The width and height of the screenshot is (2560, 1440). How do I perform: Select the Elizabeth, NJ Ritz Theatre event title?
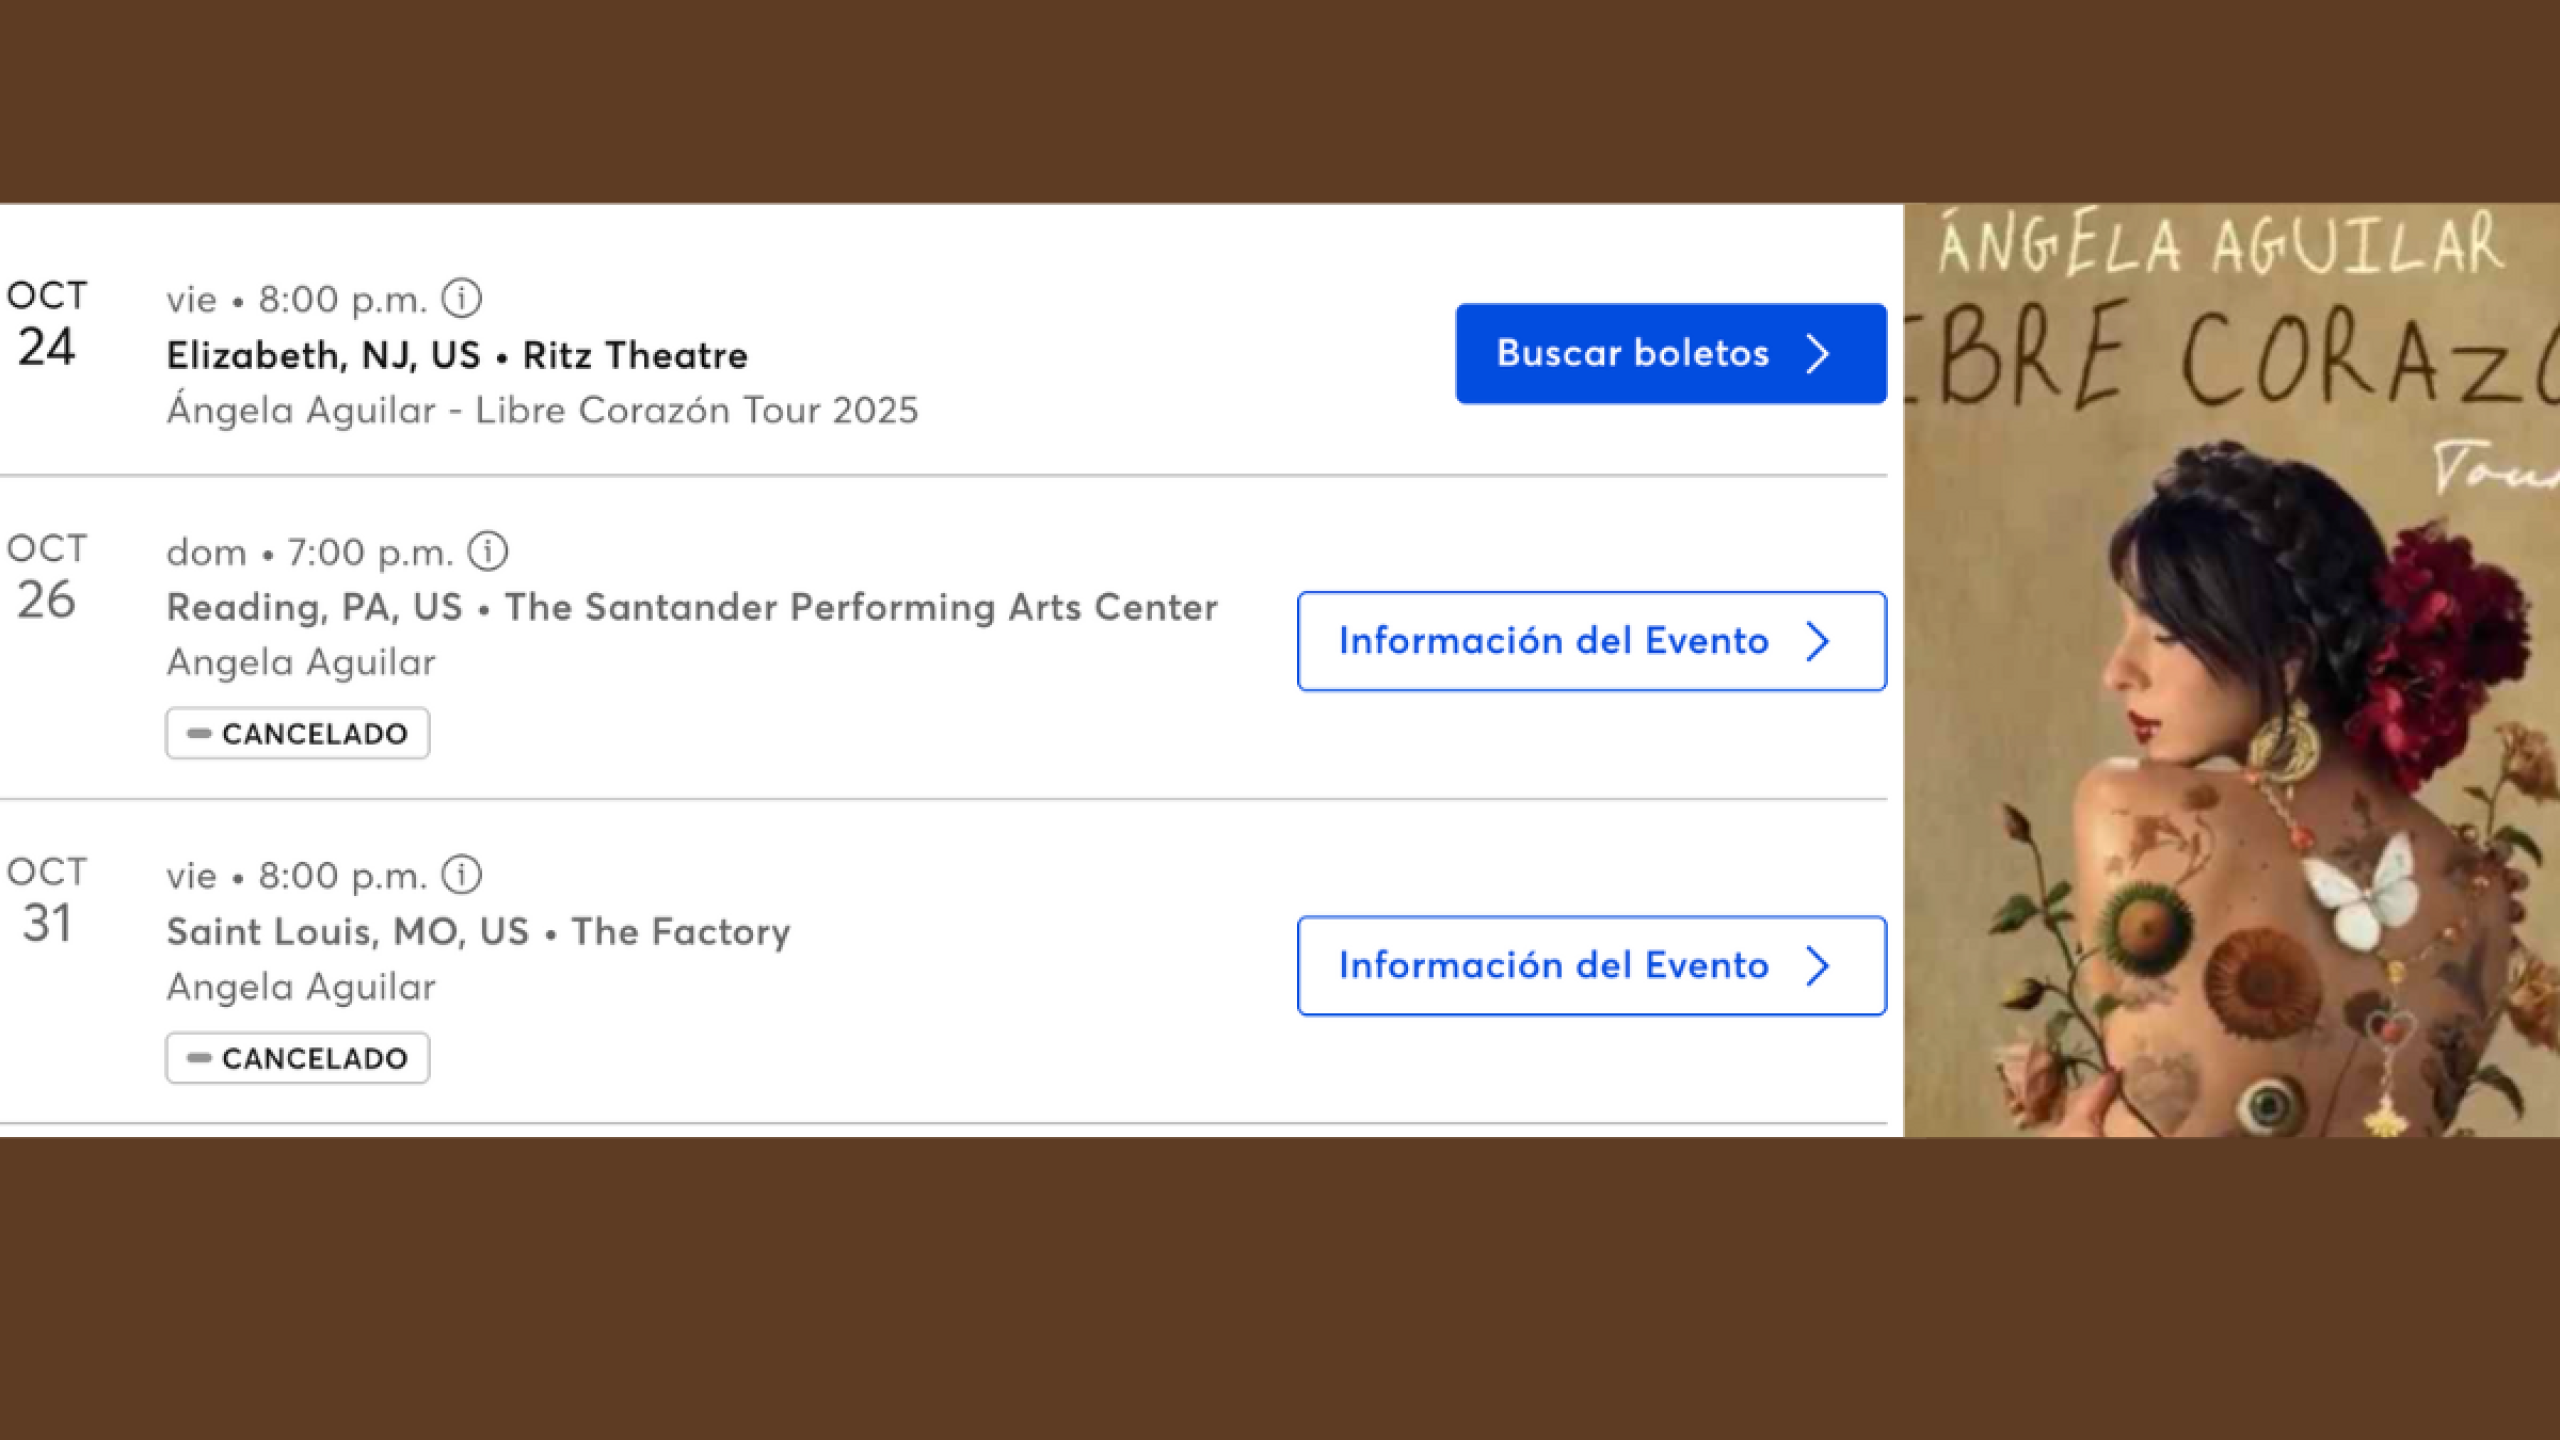tap(457, 355)
